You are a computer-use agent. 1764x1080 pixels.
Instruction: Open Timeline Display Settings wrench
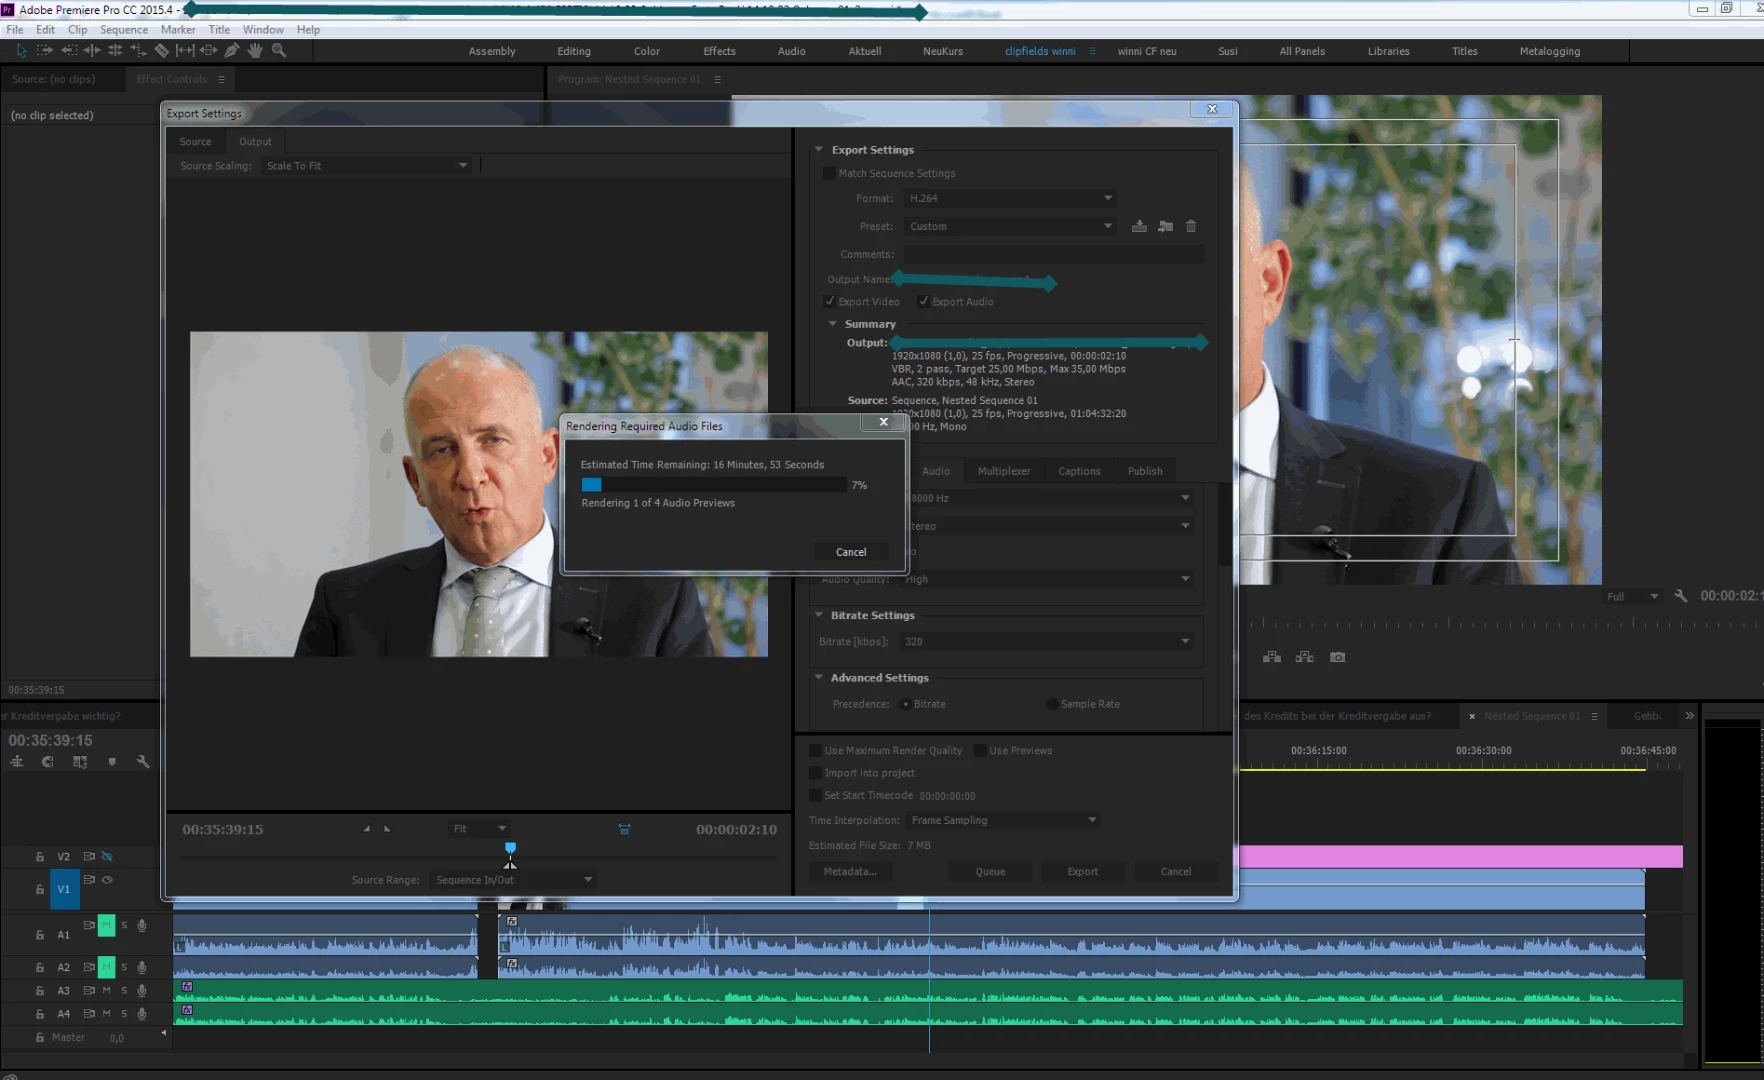(x=143, y=762)
